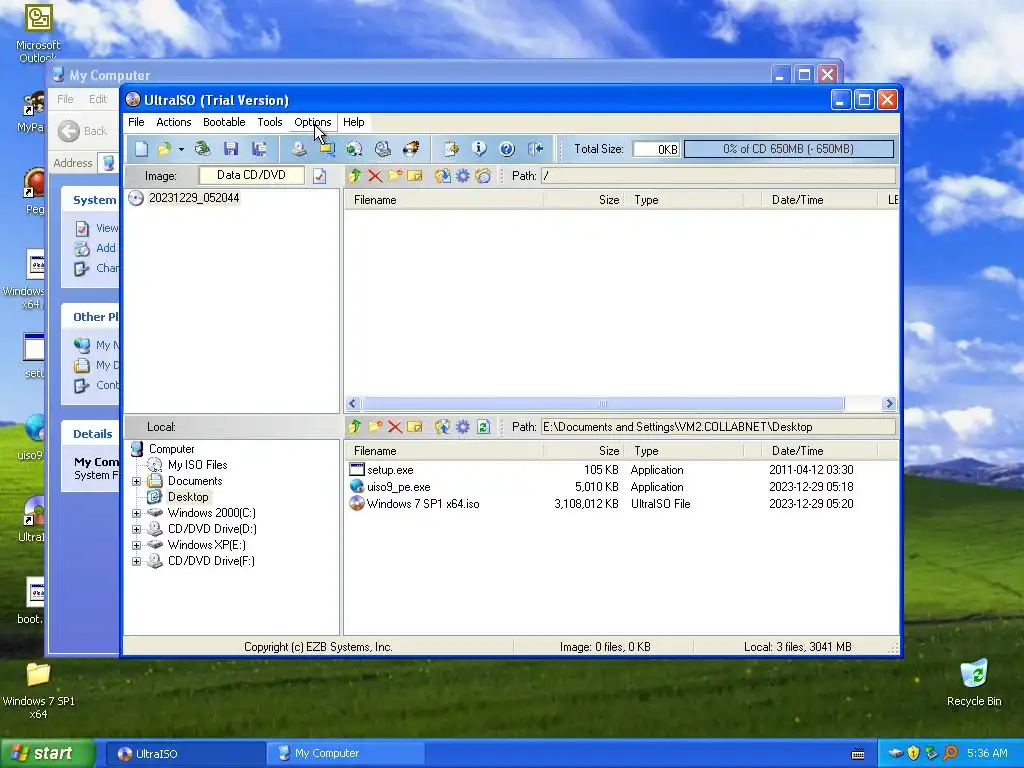This screenshot has height=768, width=1024.
Task: Open an image file with the folder icon
Action: click(x=164, y=149)
